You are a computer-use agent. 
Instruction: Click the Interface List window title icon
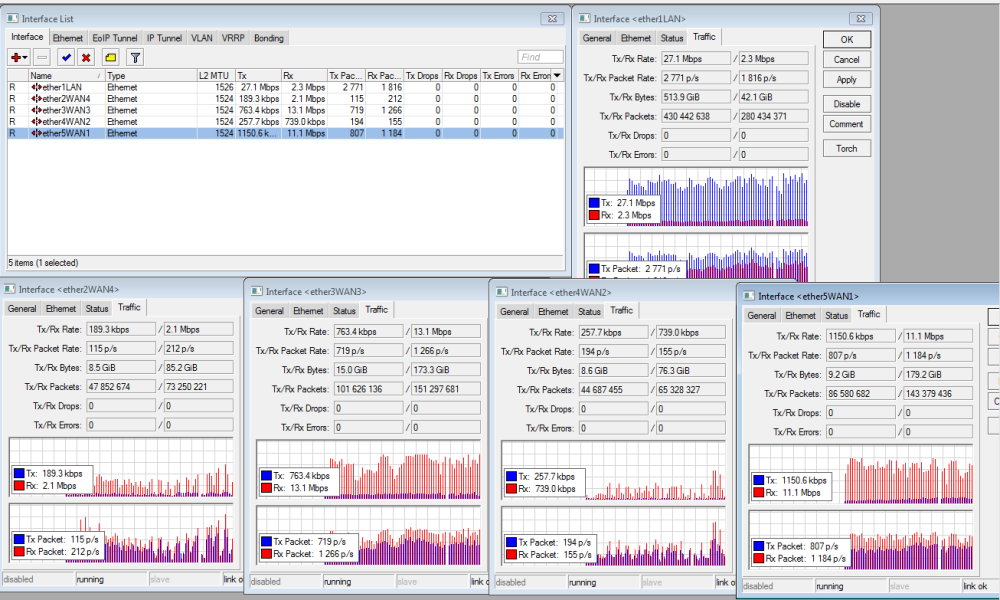click(13, 18)
